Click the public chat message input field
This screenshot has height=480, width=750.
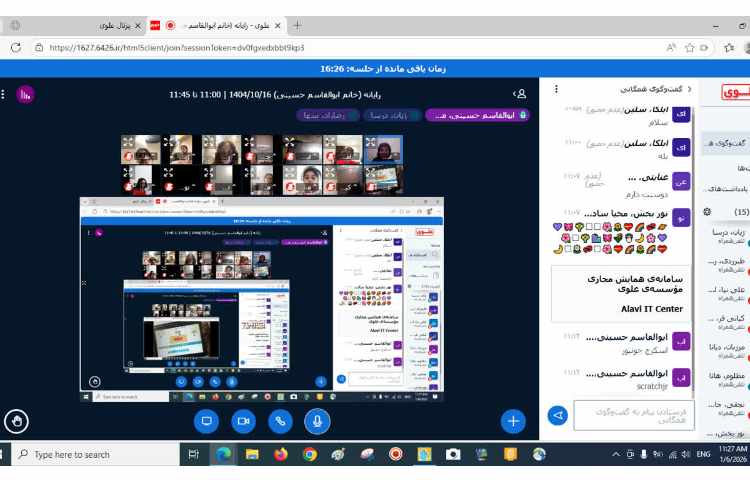[x=634, y=415]
